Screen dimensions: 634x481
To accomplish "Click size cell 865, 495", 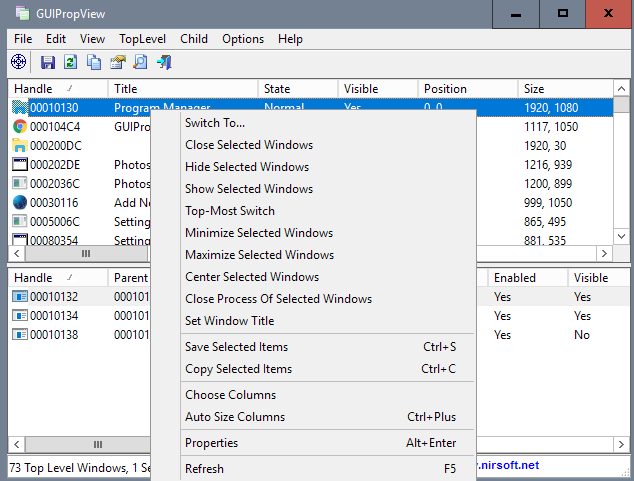I will click(545, 222).
